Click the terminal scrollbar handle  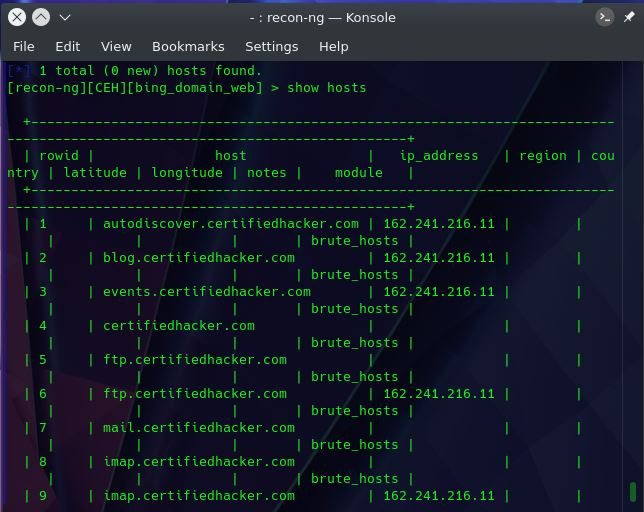633,491
